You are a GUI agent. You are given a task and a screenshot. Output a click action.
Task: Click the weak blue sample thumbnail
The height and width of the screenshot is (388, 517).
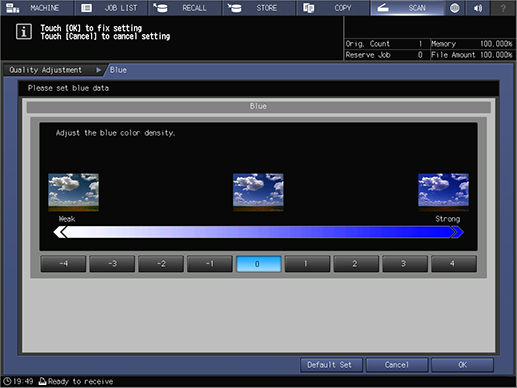tap(73, 192)
